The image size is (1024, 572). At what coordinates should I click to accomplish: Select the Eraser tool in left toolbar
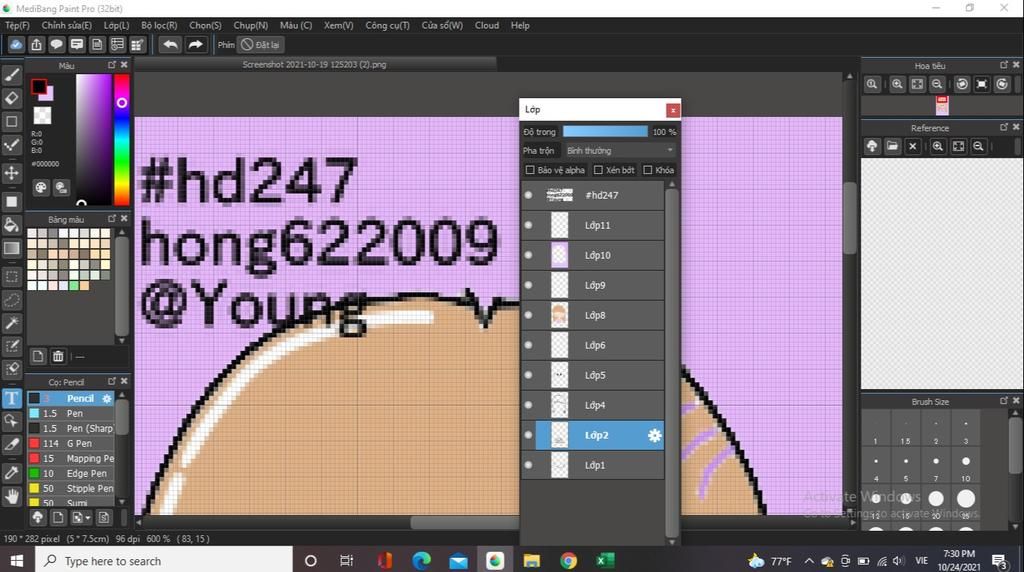click(x=12, y=99)
